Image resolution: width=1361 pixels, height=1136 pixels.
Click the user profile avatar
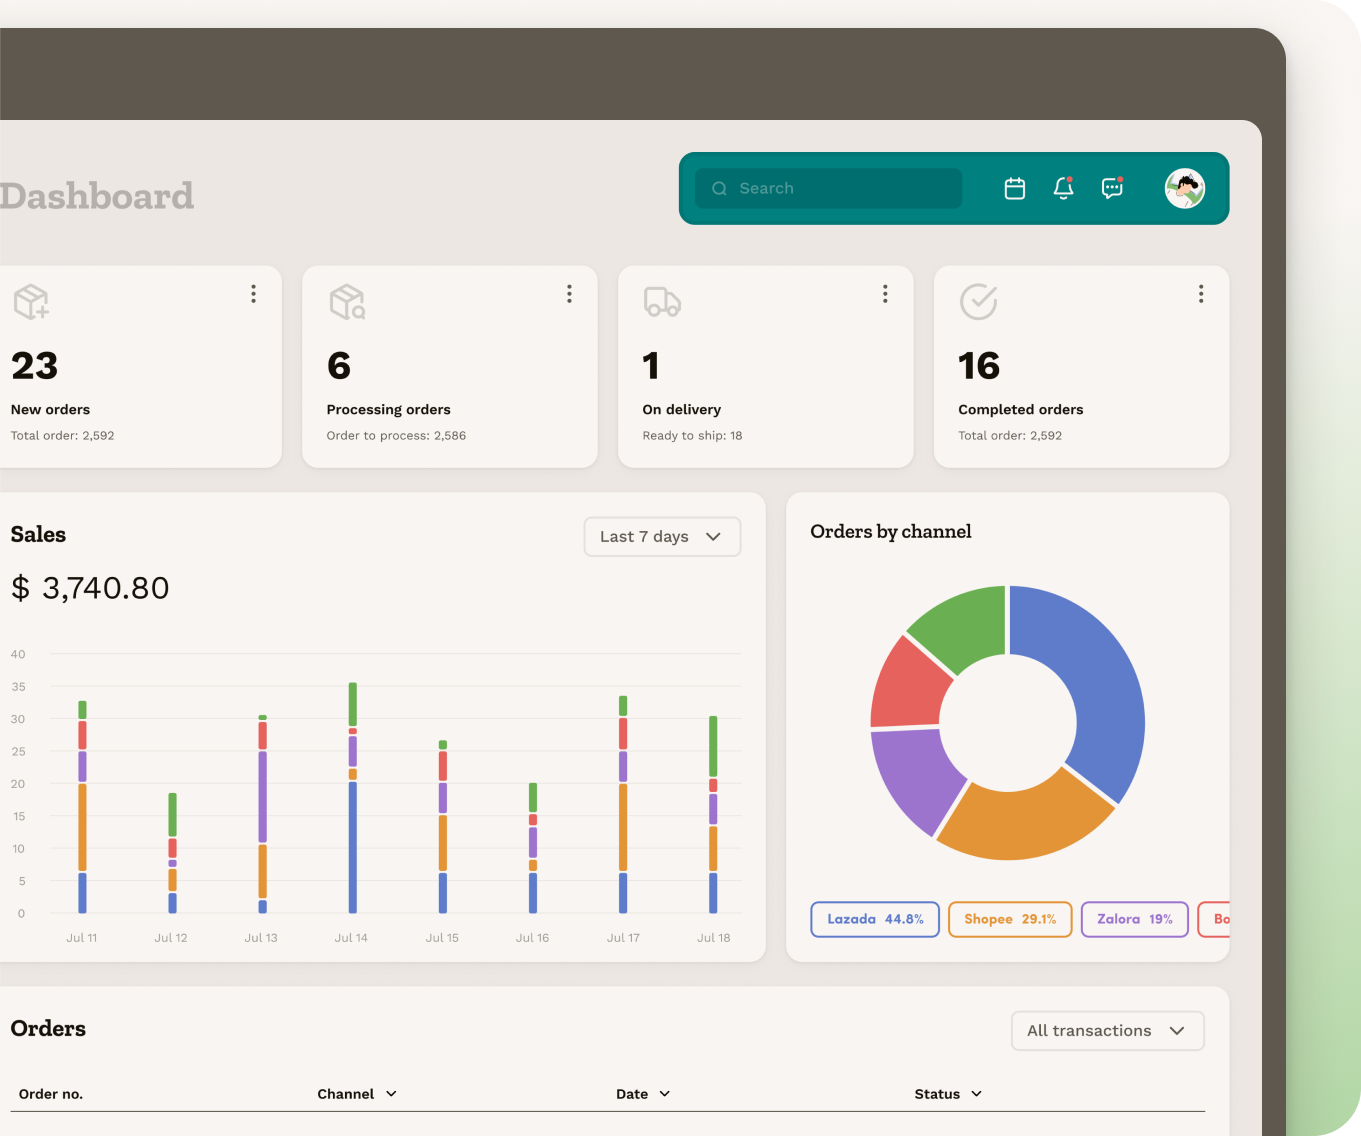[x=1185, y=188]
